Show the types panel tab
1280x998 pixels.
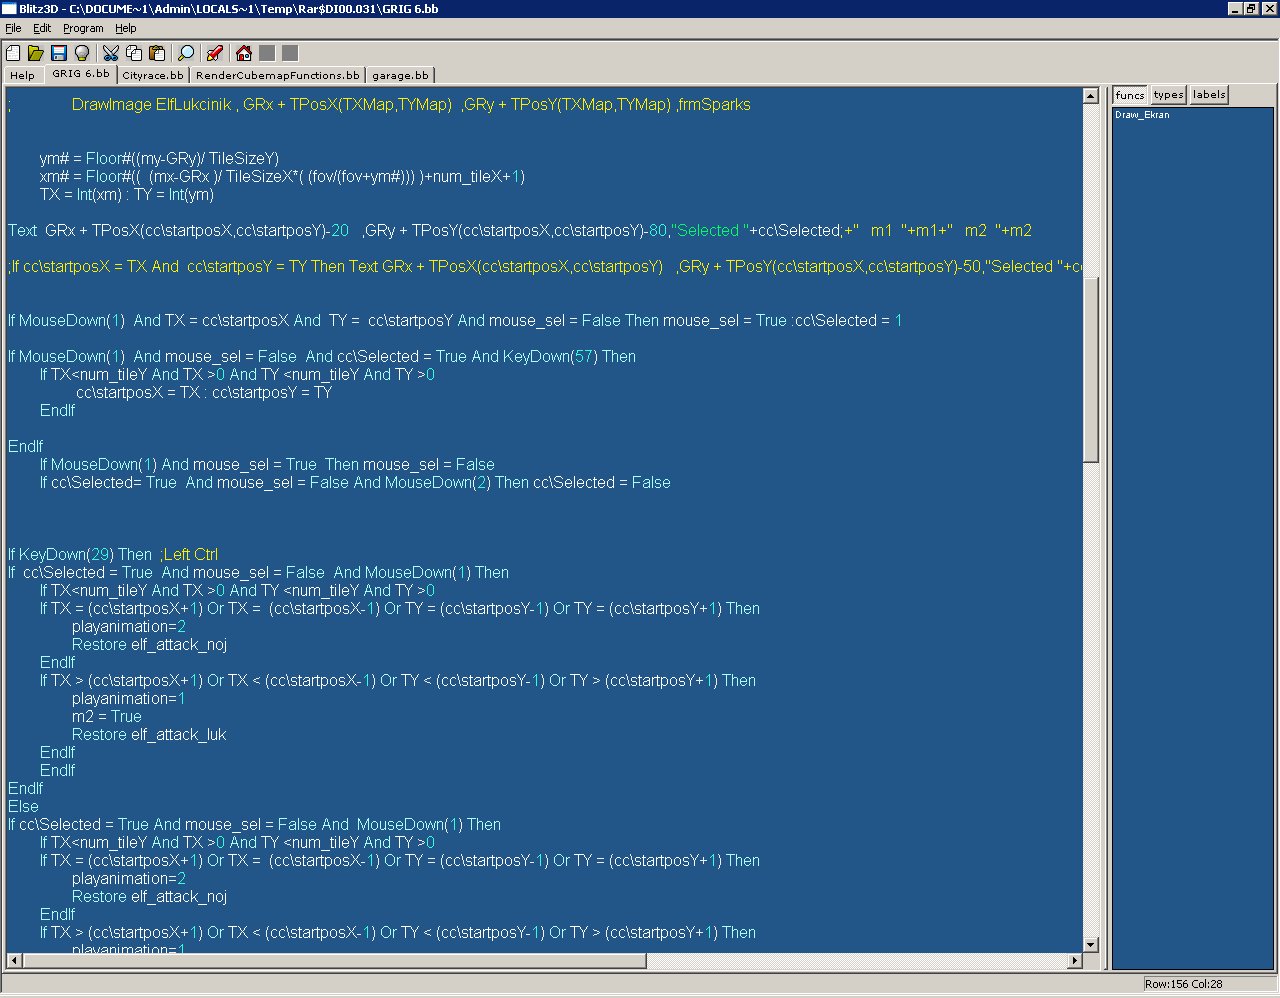tap(1168, 95)
